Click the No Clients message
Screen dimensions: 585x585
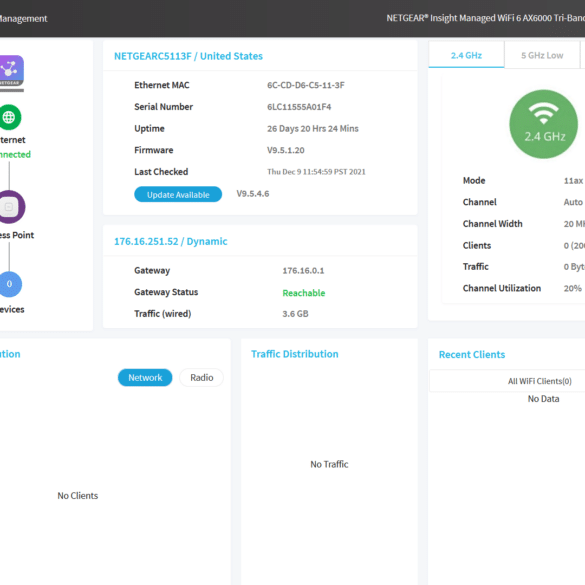(x=78, y=495)
